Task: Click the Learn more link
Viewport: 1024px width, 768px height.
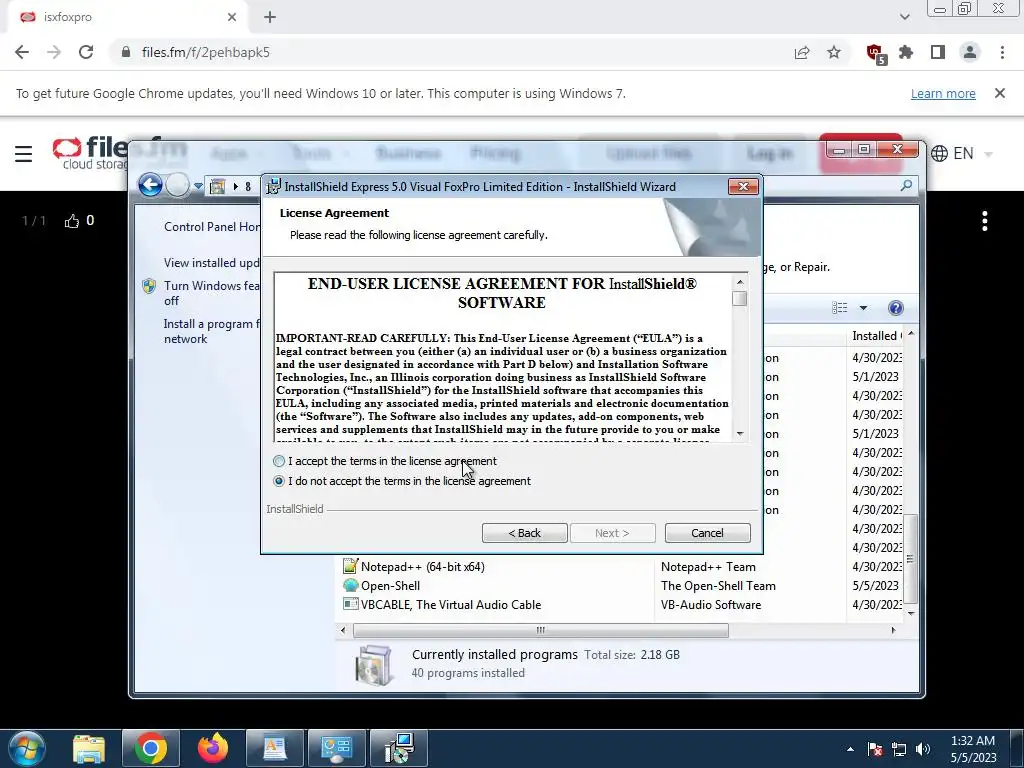Action: click(943, 93)
